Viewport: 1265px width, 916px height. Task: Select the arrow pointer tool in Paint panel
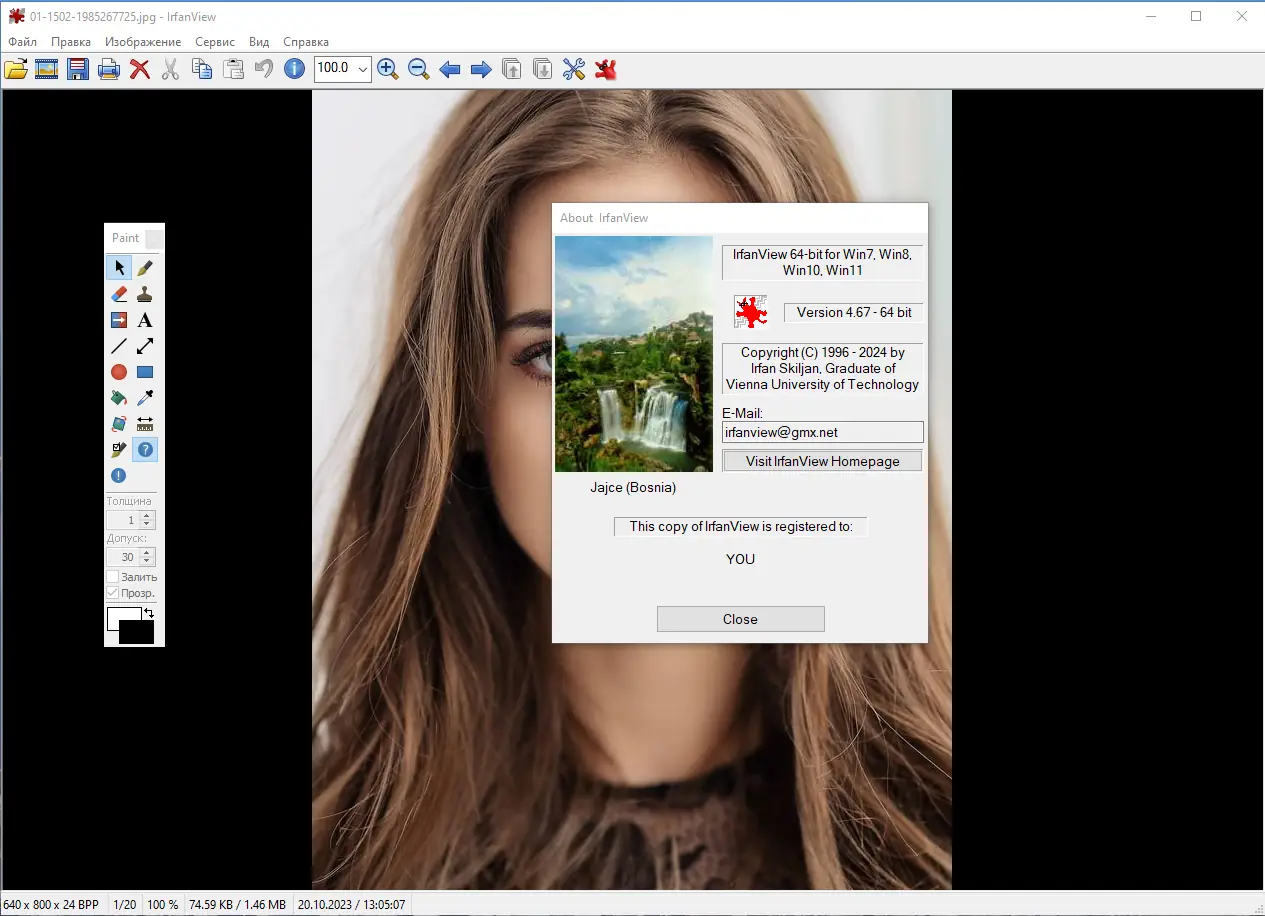coord(119,268)
